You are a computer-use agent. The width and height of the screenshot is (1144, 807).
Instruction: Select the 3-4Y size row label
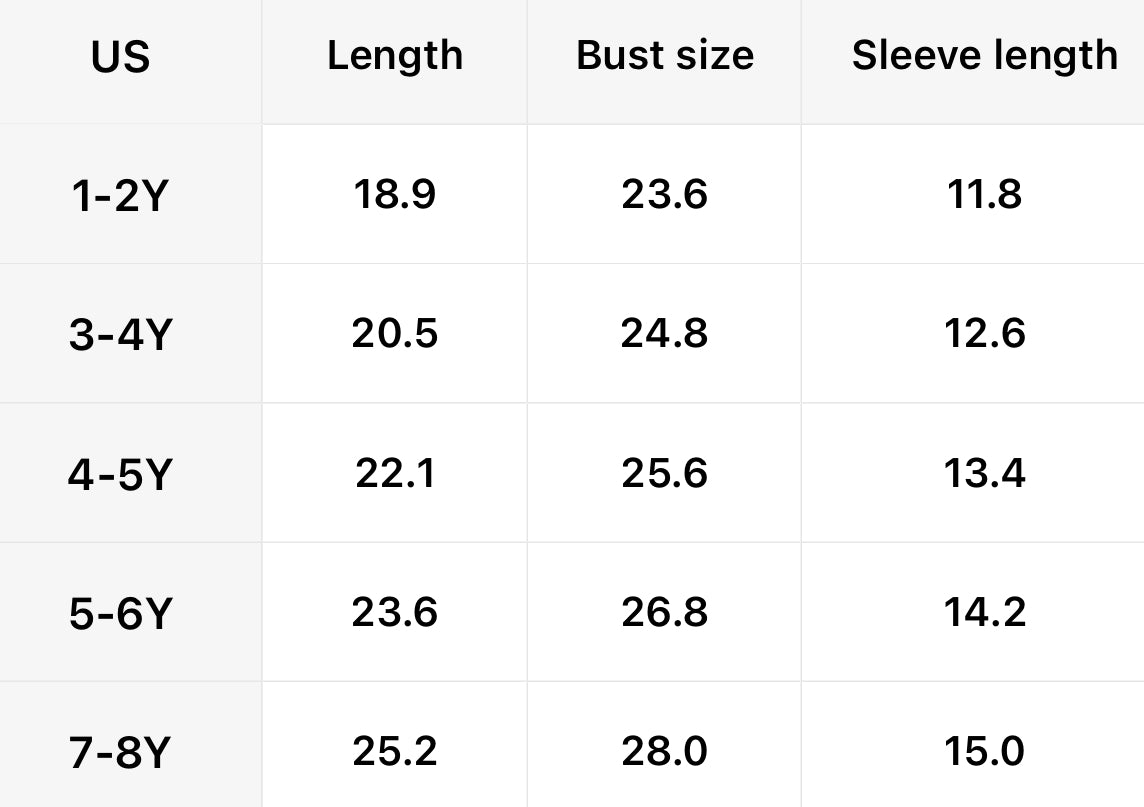pos(120,335)
